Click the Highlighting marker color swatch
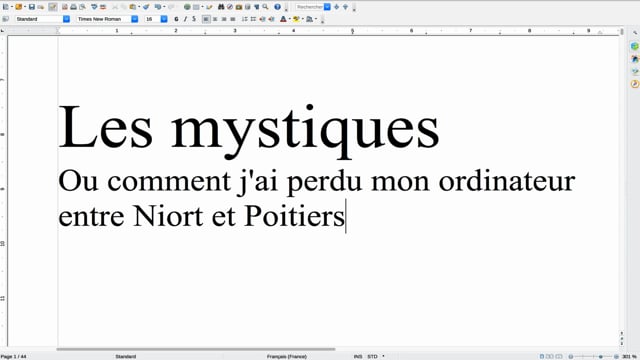The height and width of the screenshot is (360, 640). coord(296,19)
